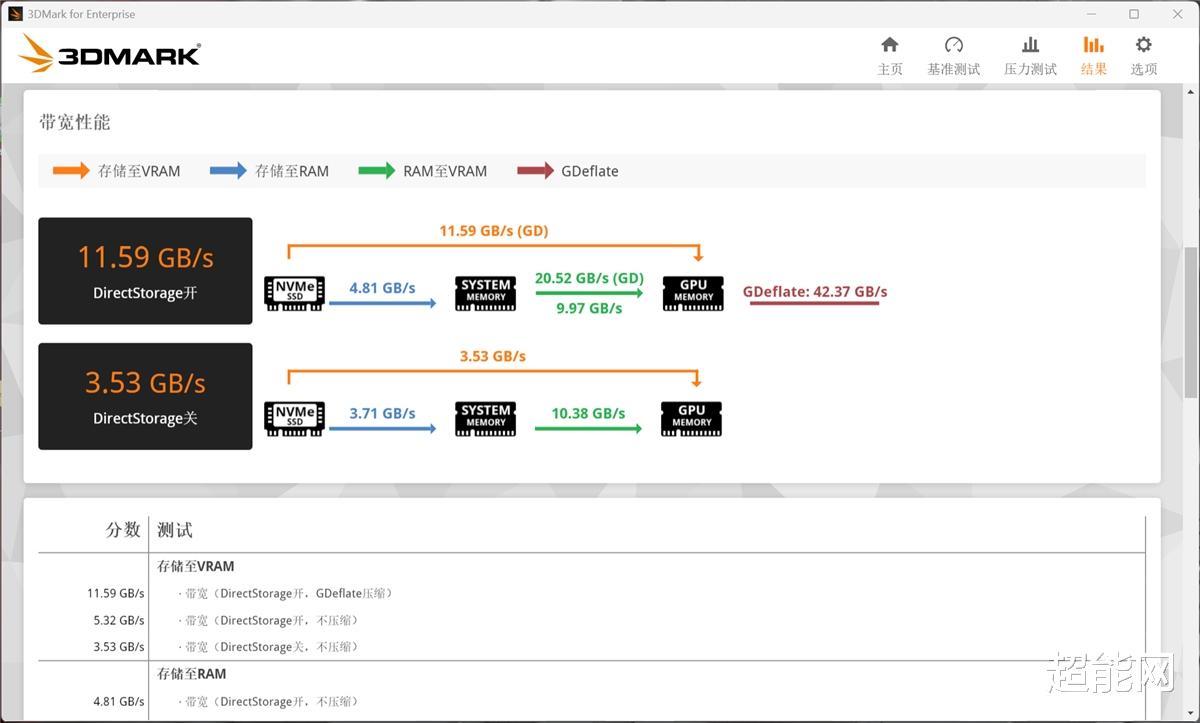Viewport: 1200px width, 723px height.
Task: Click the green RAM-to-VRAM legend arrow
Action: (x=377, y=171)
